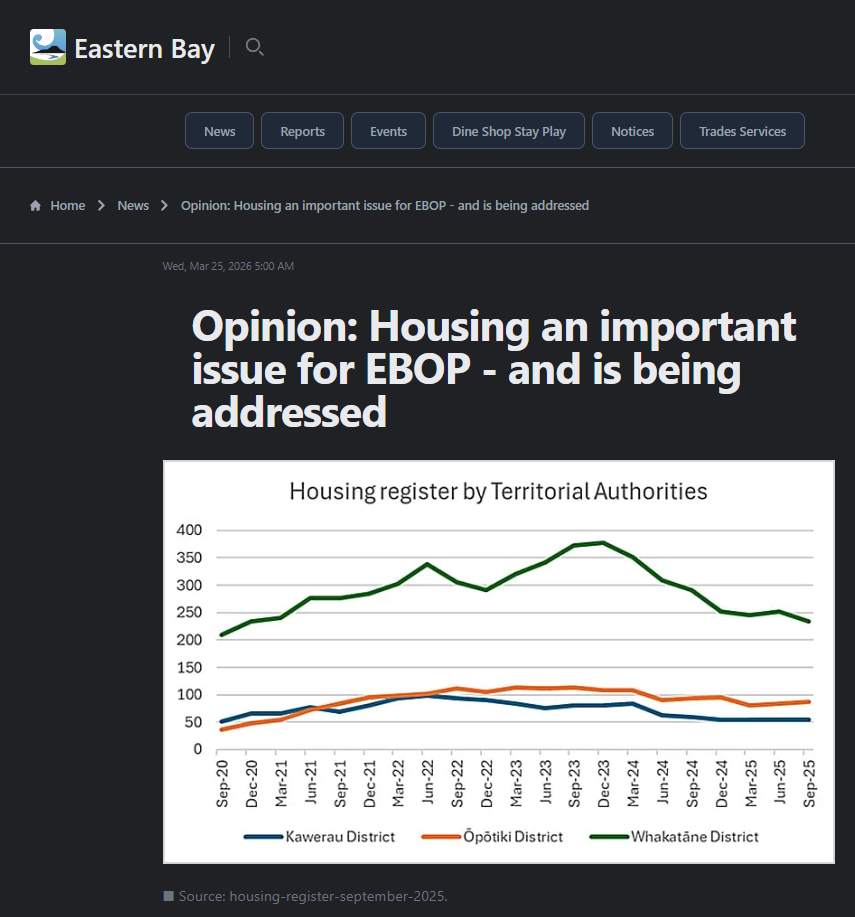Click the Ōpōtiki District legend label
The image size is (855, 917).
click(513, 837)
